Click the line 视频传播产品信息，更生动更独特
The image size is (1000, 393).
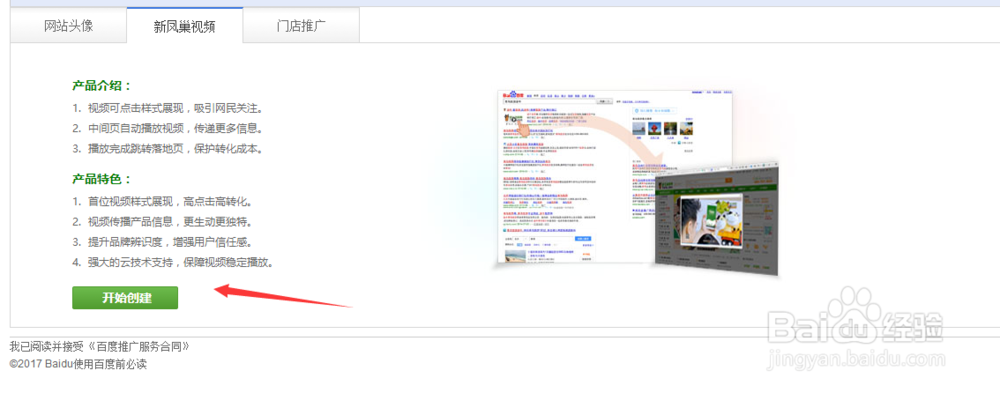pyautogui.click(x=163, y=222)
